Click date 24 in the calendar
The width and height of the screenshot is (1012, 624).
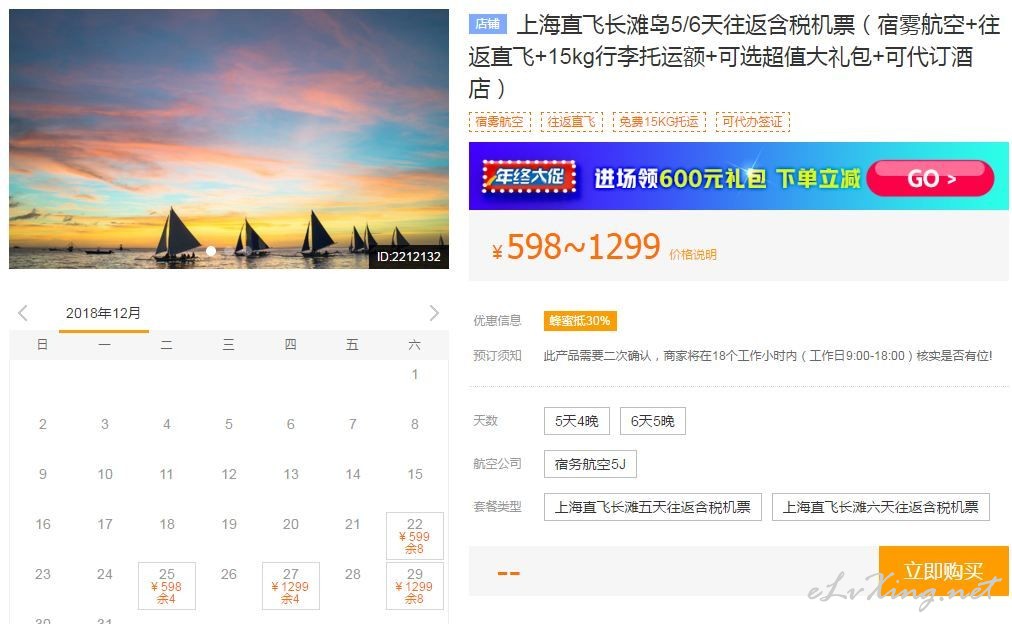(105, 574)
